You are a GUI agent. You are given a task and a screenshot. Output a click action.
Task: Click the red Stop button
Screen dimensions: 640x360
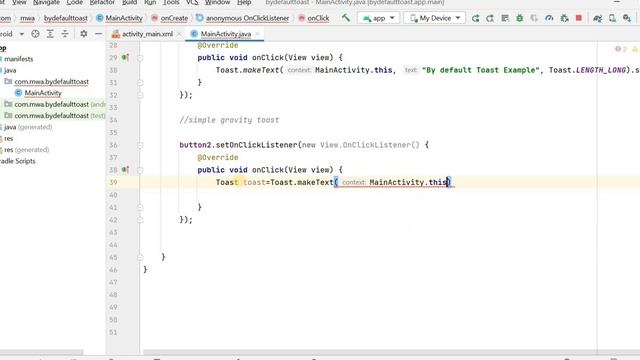point(579,18)
